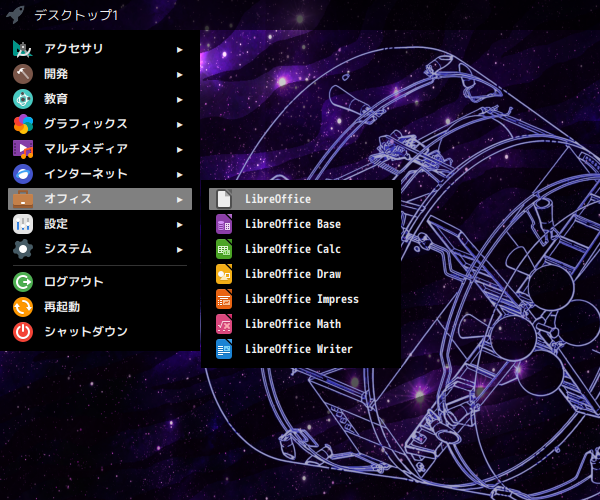Click the rocket launcher icon in the panel

(16, 15)
